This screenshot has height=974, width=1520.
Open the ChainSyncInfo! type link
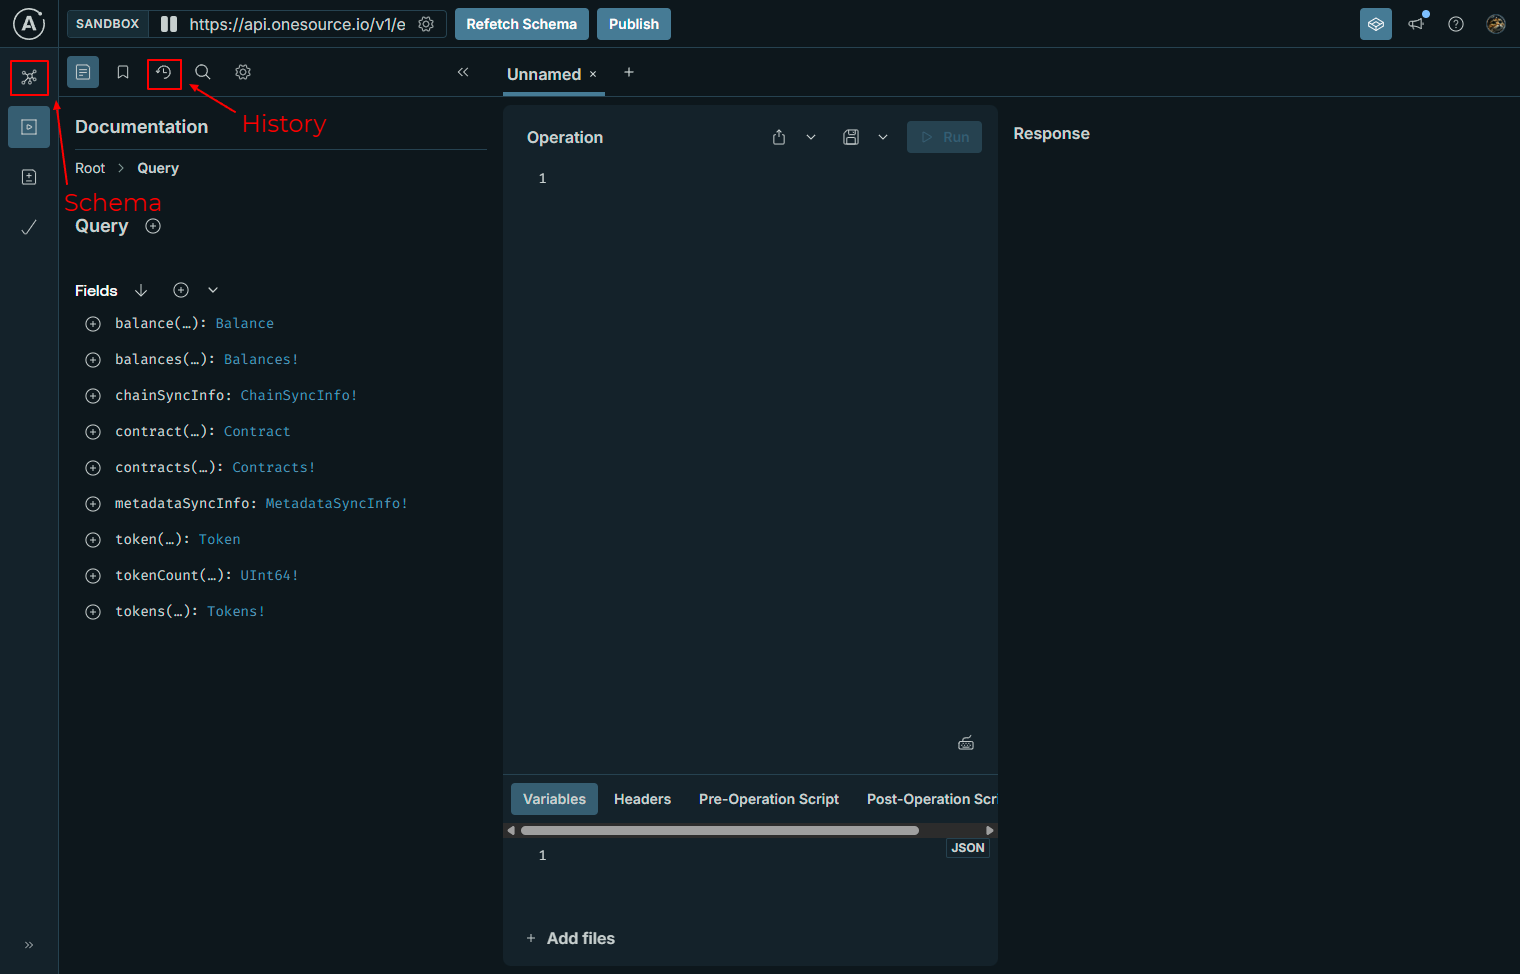(x=299, y=395)
